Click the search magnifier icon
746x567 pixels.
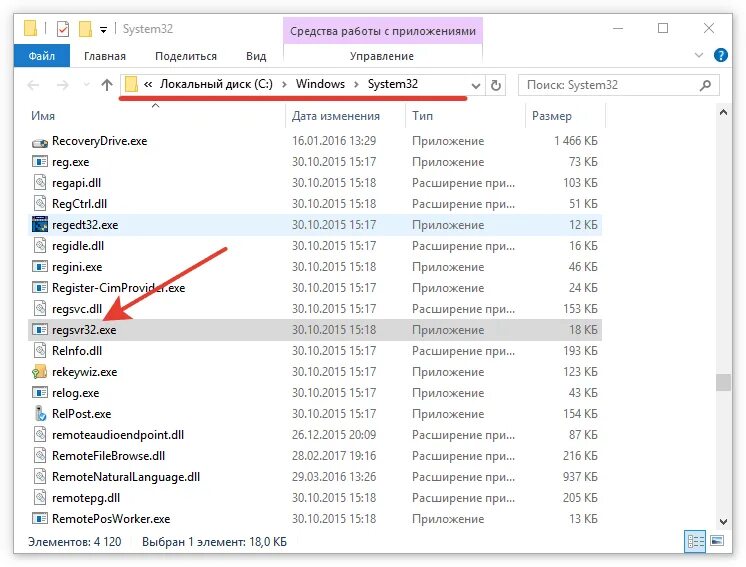(705, 85)
